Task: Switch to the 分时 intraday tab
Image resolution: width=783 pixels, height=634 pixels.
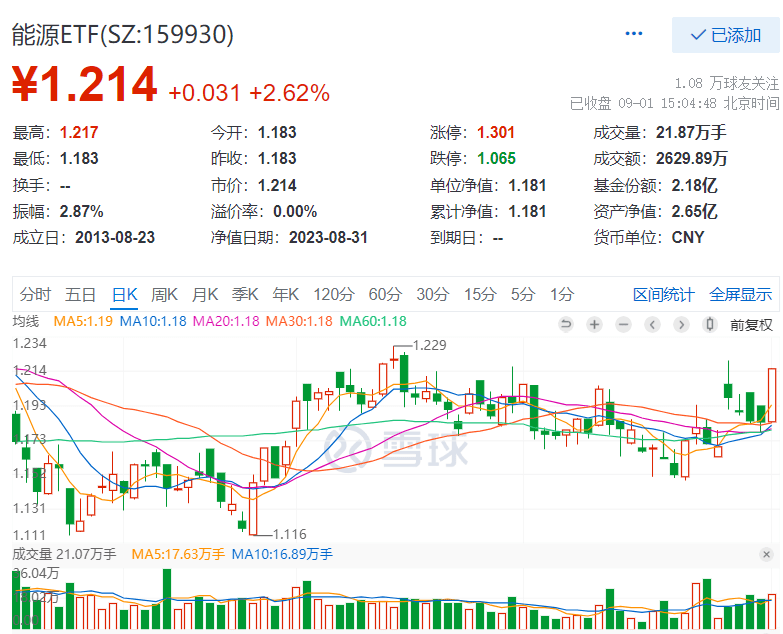Action: 35,294
